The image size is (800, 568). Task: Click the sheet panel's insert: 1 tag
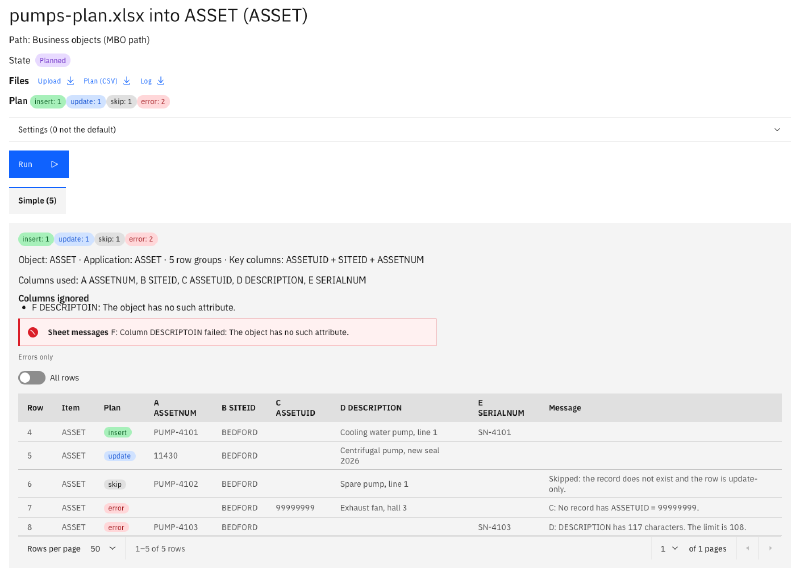tap(36, 239)
